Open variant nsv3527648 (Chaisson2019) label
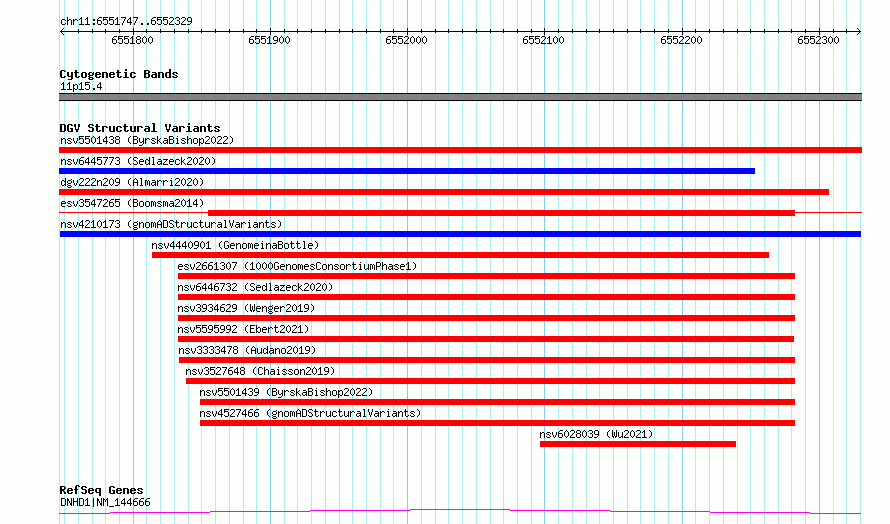Screen dimensions: 890x524 click(260, 371)
